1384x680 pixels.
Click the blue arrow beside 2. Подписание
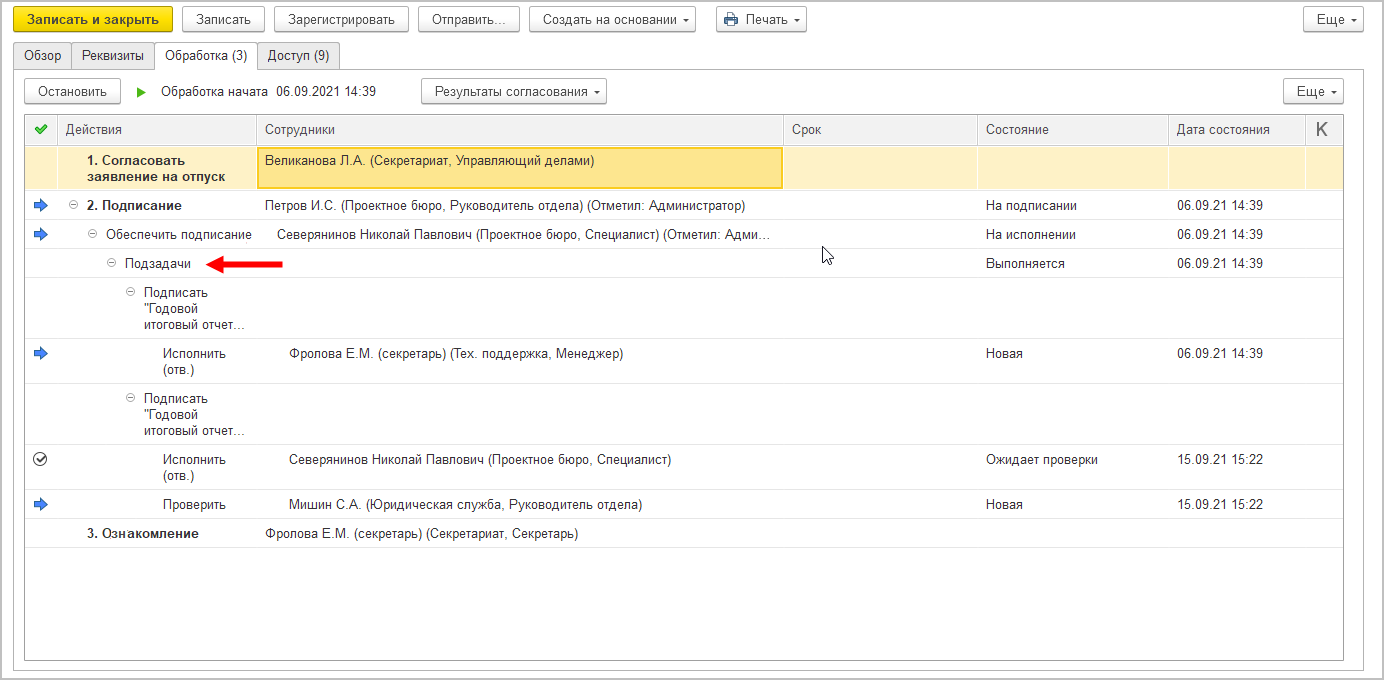point(41,205)
